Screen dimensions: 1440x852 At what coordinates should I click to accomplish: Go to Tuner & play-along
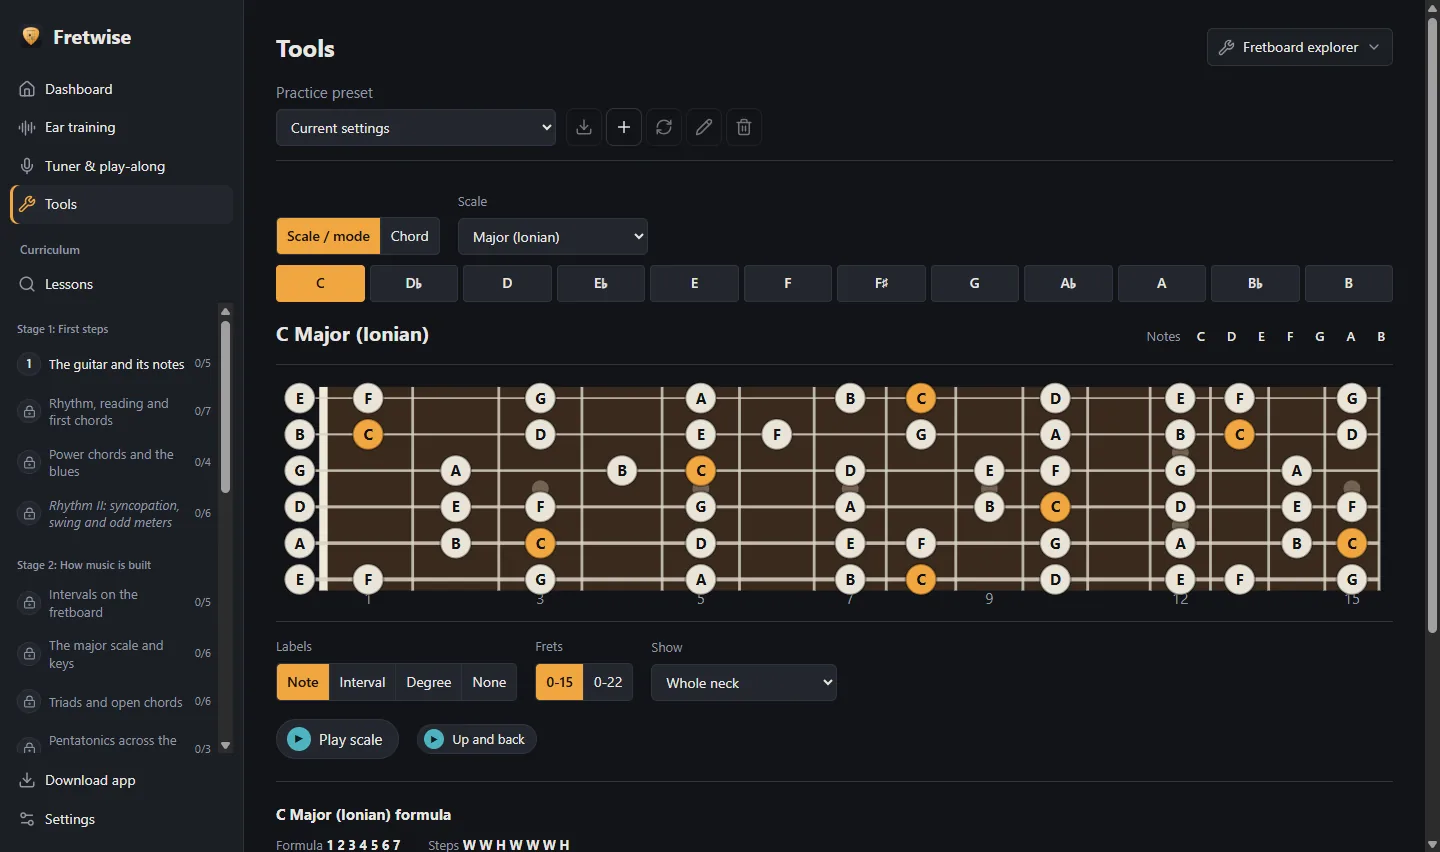click(121, 166)
